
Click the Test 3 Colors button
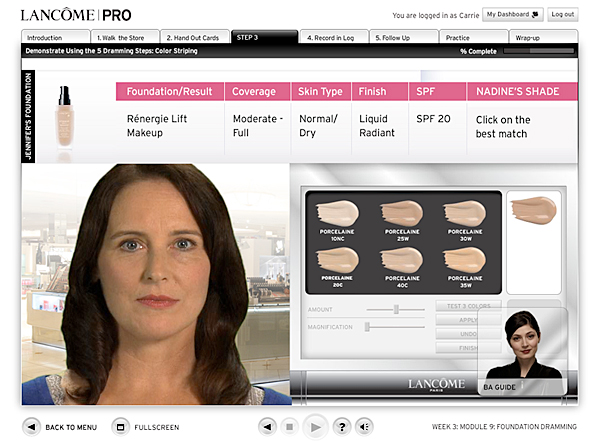pyautogui.click(x=468, y=306)
